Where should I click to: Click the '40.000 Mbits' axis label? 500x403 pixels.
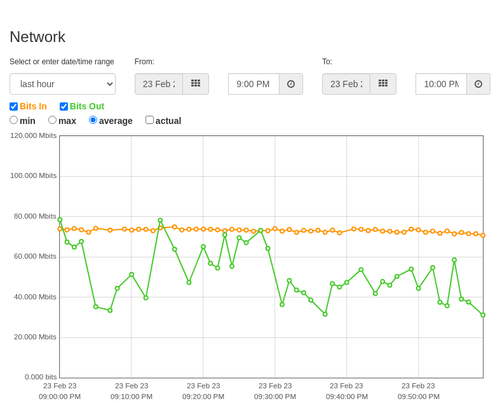(x=35, y=297)
